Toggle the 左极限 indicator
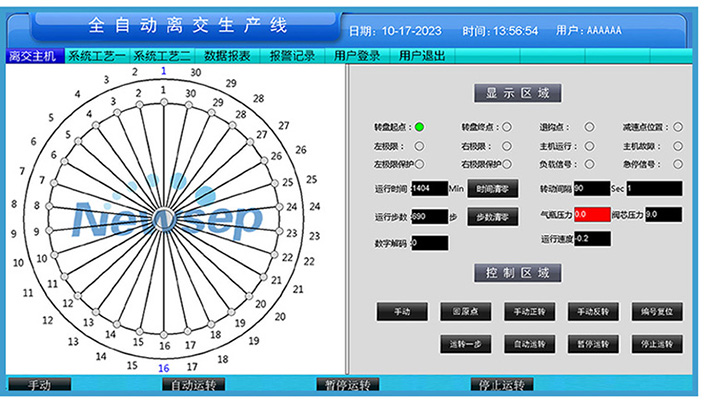 (420, 146)
